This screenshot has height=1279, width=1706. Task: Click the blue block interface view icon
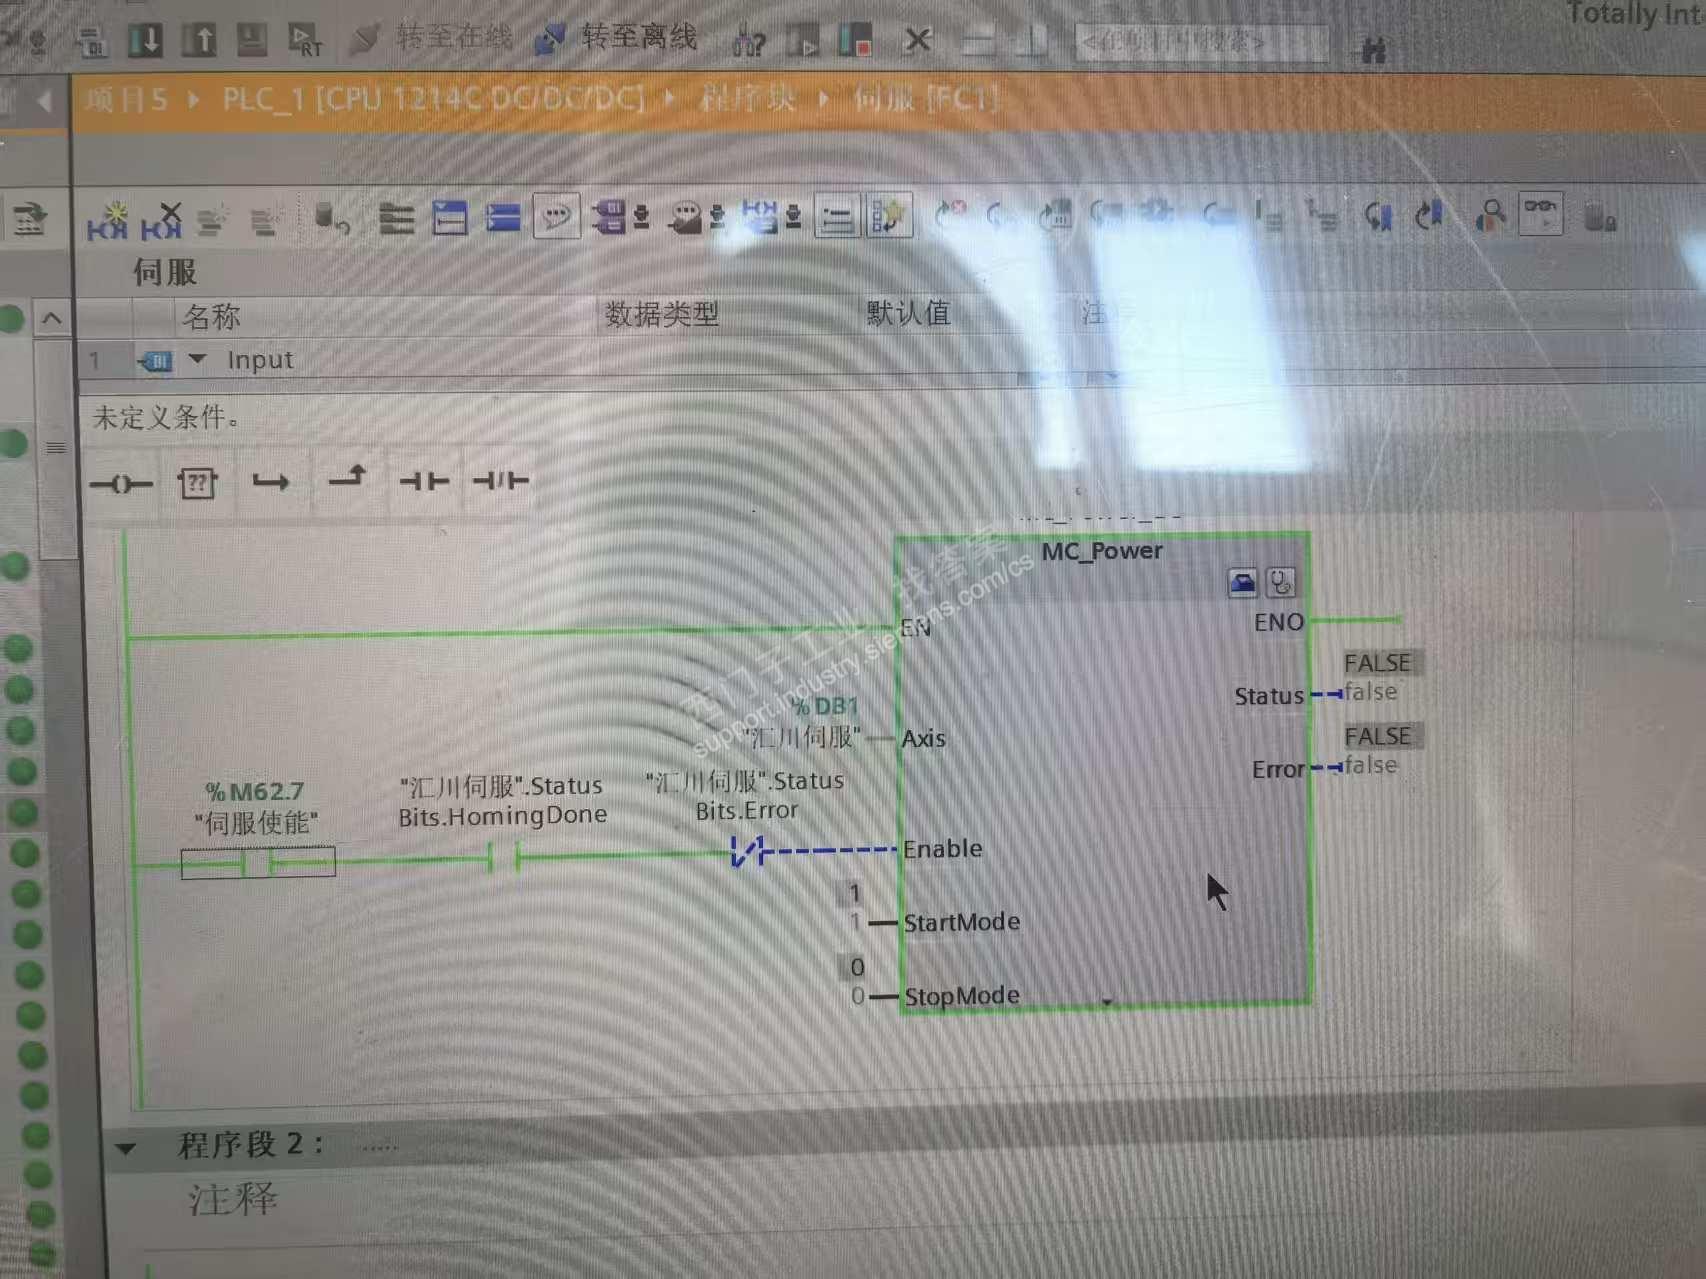(450, 217)
